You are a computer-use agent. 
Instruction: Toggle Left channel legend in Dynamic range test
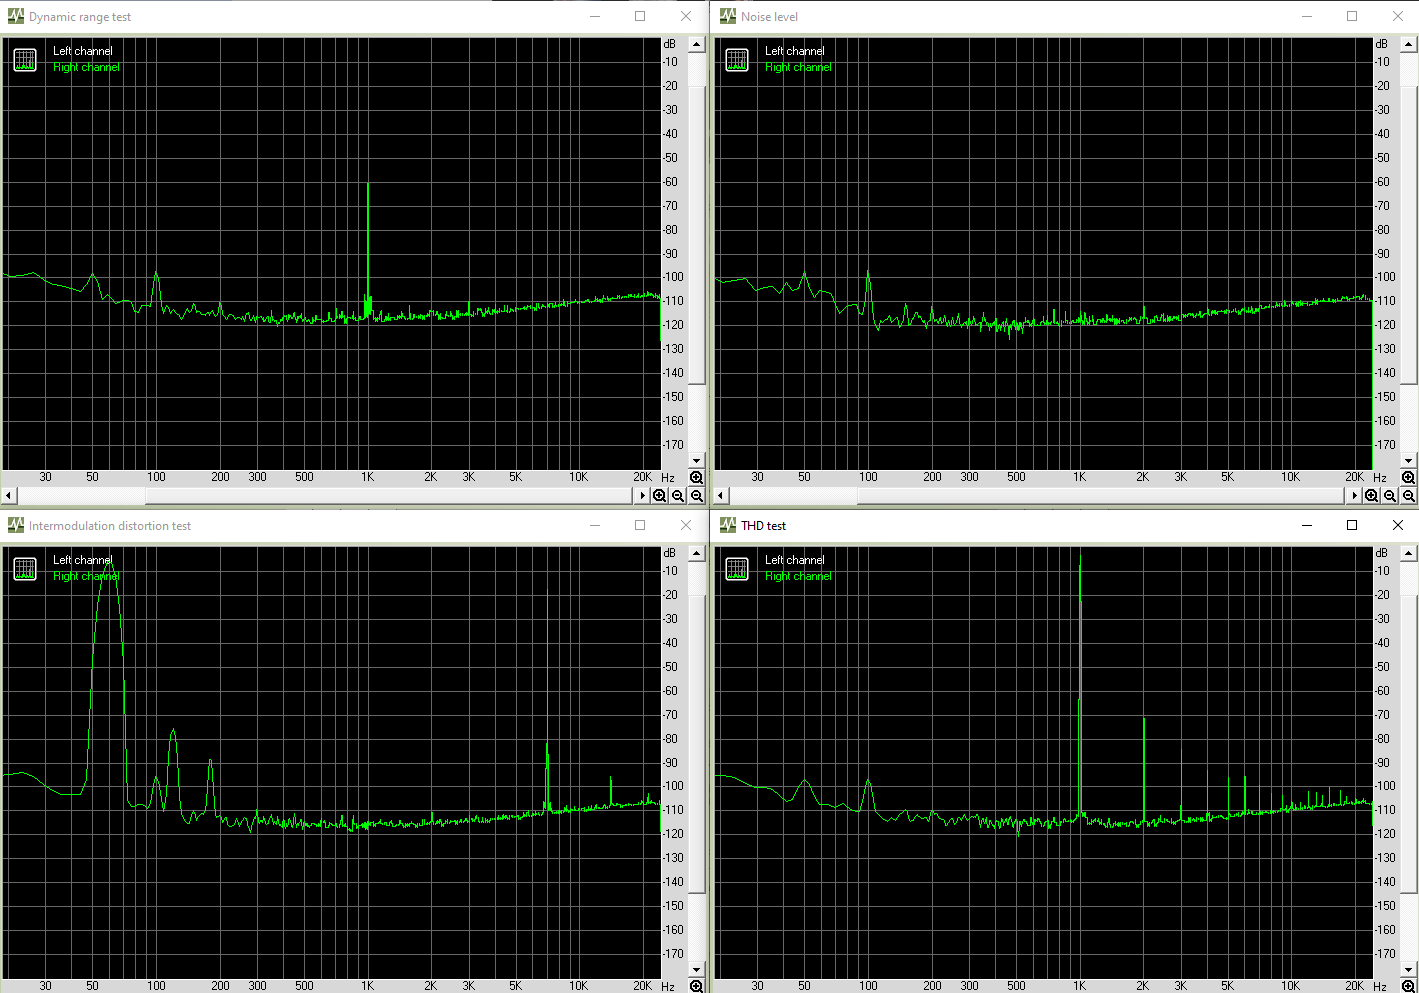click(82, 51)
